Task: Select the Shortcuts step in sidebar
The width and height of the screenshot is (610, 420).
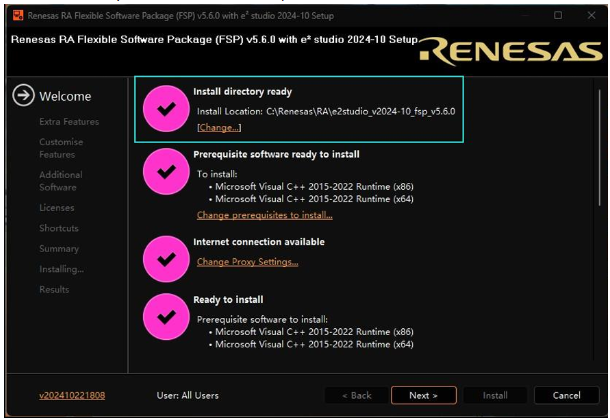Action: tap(59, 228)
